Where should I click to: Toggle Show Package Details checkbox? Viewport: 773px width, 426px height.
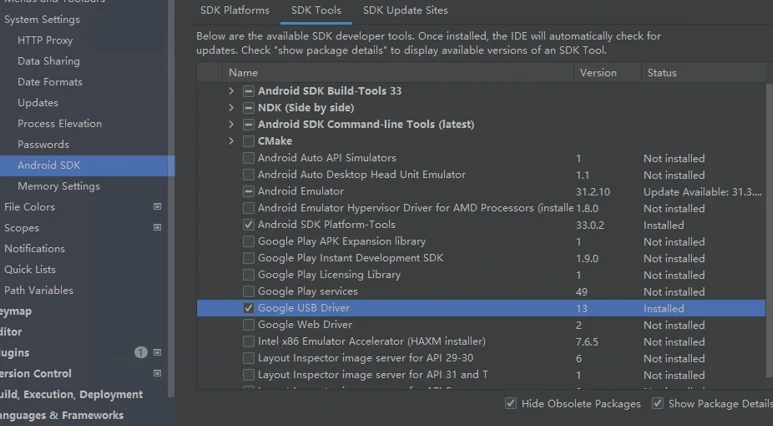(658, 404)
